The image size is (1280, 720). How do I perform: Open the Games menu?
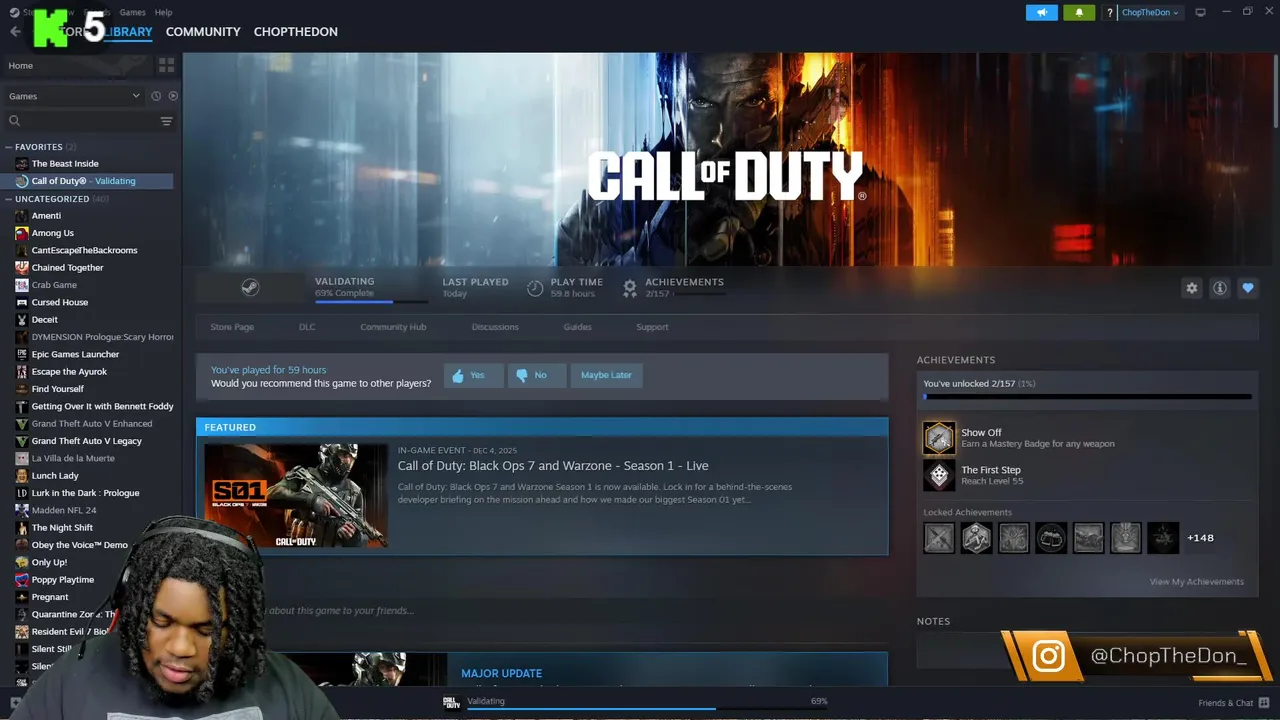[132, 12]
